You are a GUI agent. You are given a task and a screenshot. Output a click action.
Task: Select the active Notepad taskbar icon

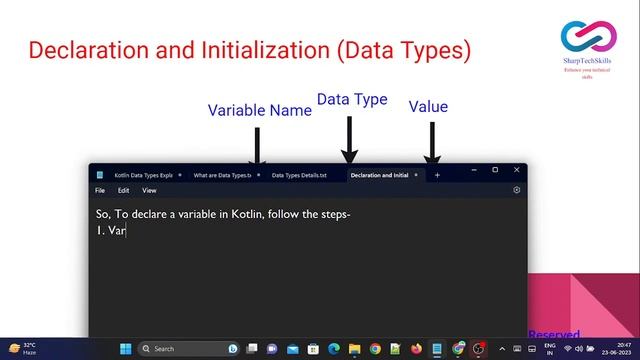(437, 349)
